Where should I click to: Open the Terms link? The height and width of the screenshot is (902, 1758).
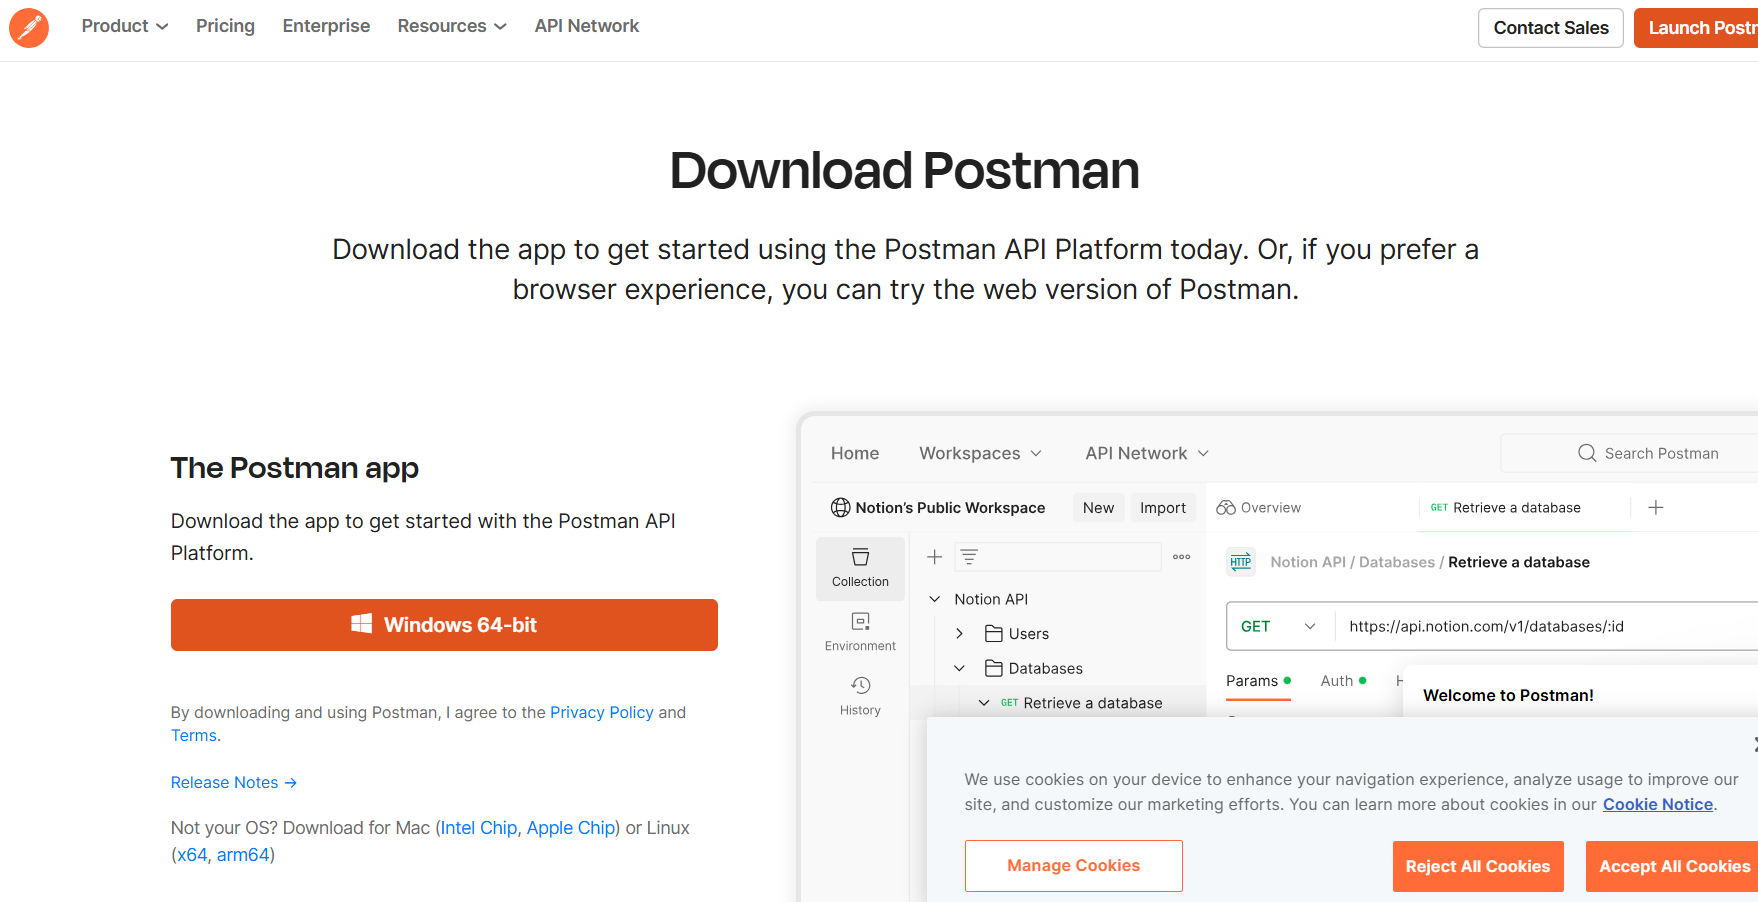[194, 735]
